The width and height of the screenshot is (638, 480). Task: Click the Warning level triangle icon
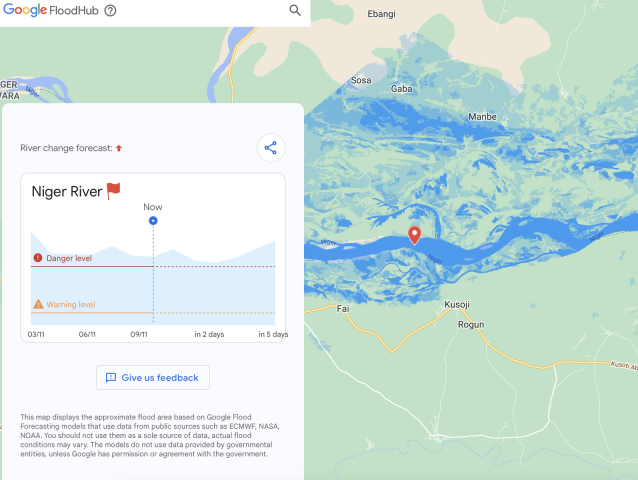(38, 304)
